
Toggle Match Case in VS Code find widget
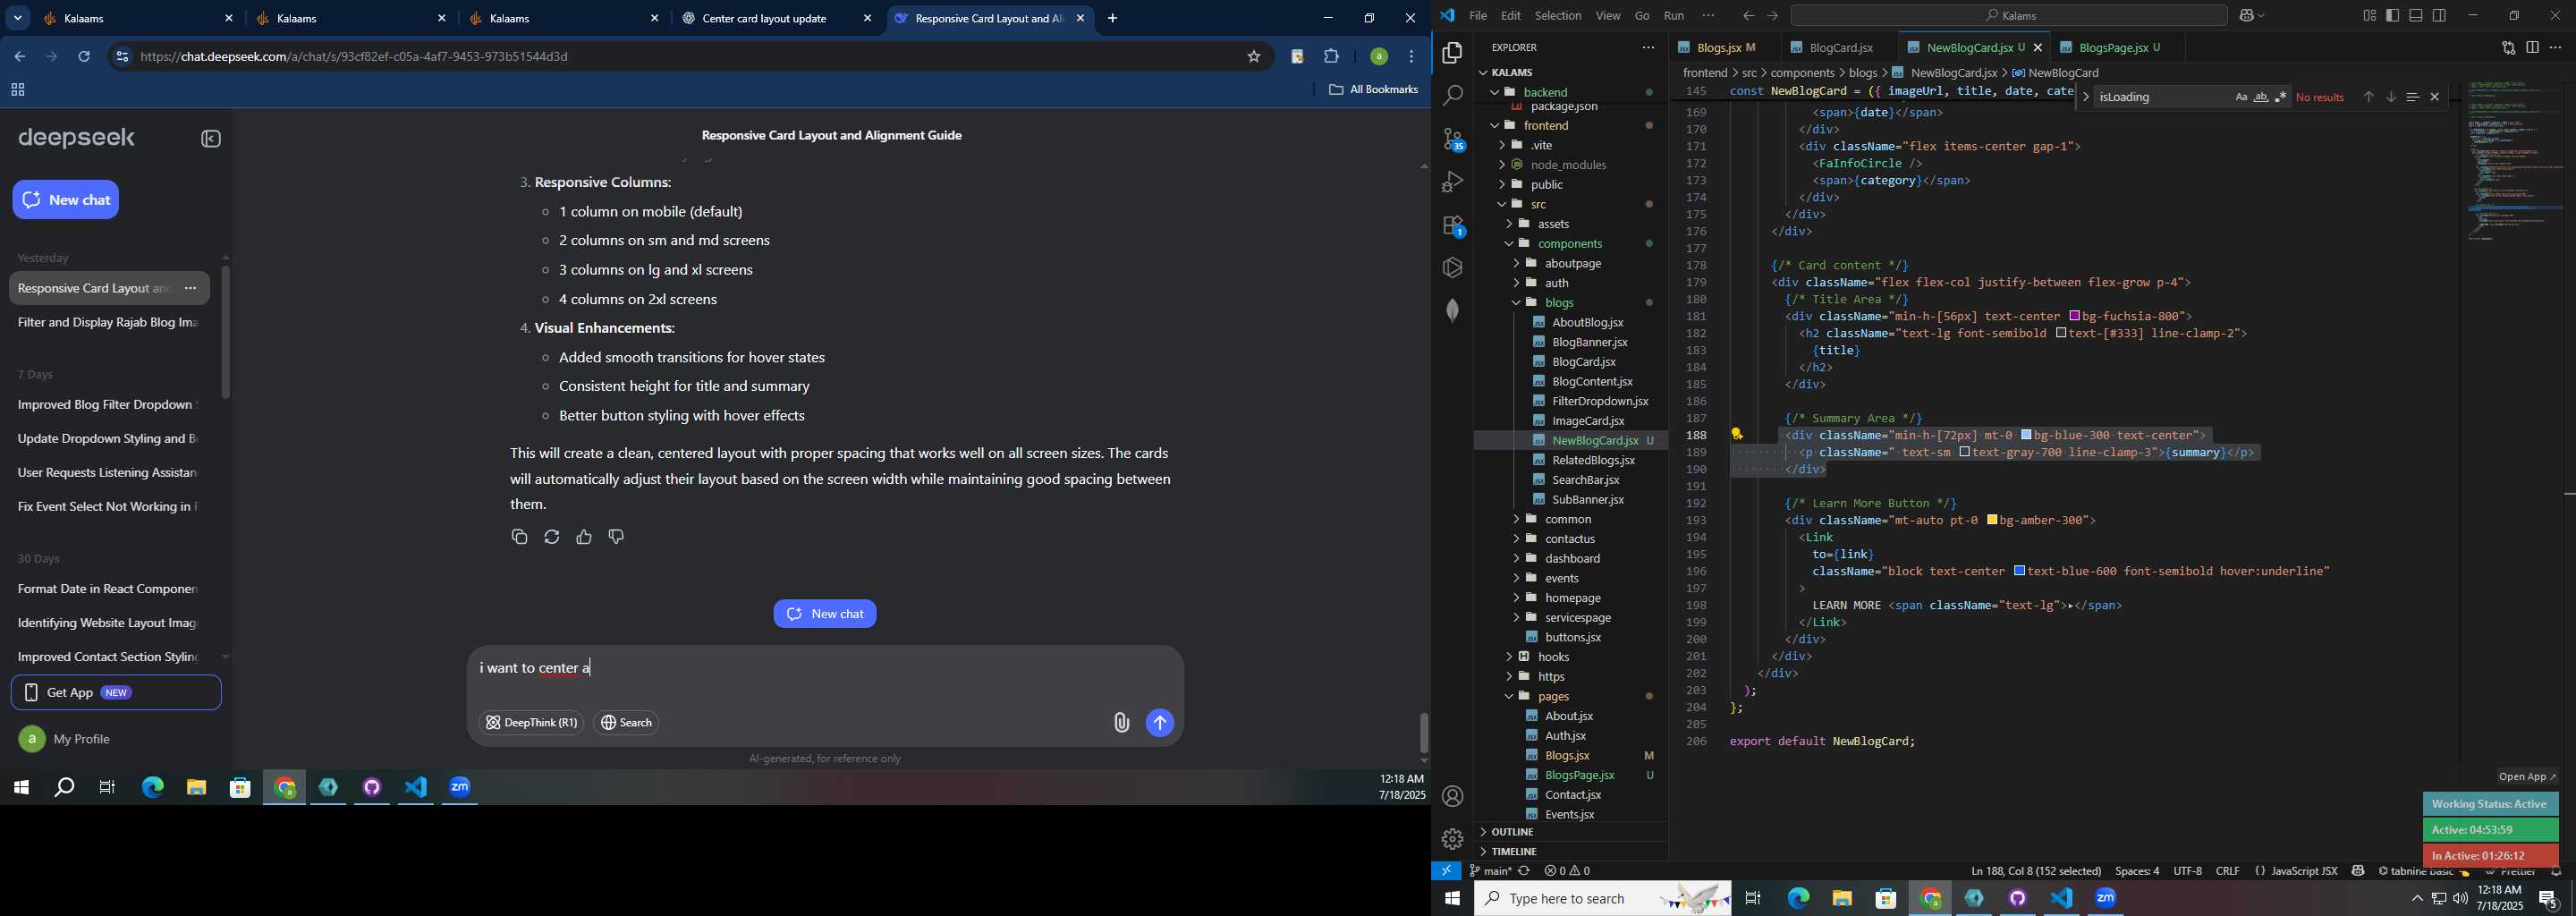[2241, 97]
